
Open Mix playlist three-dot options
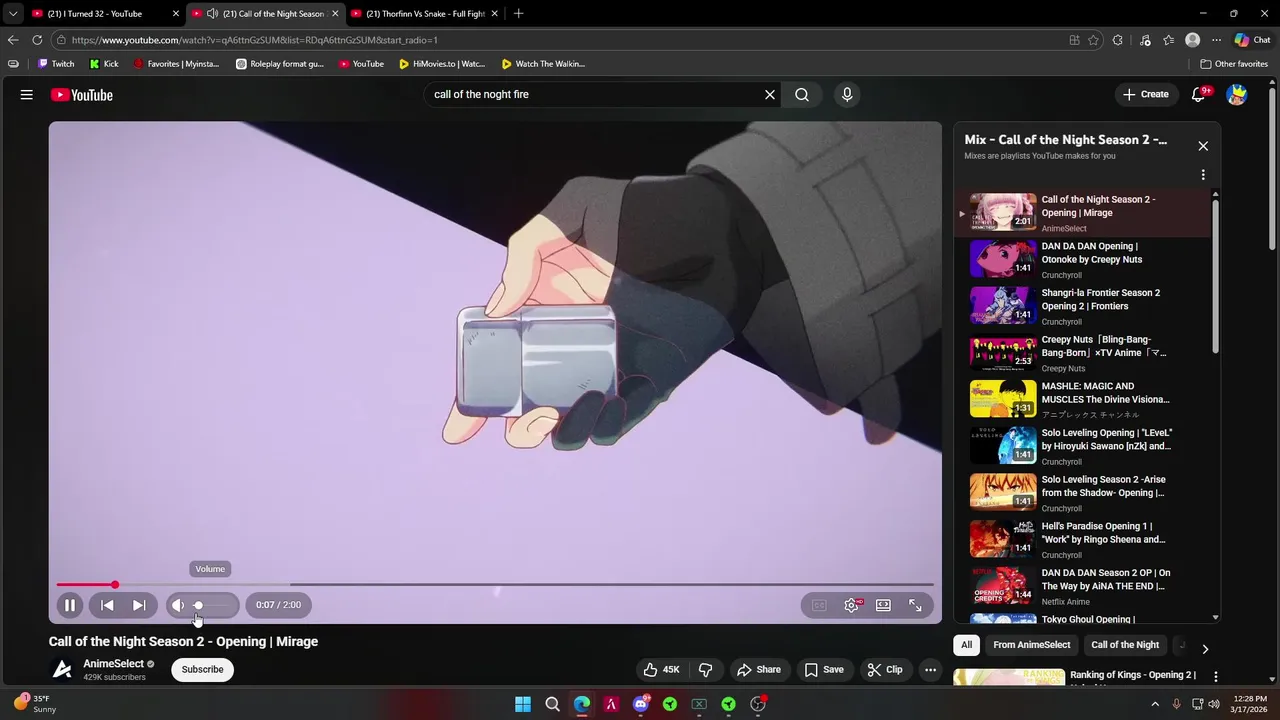(x=1203, y=175)
